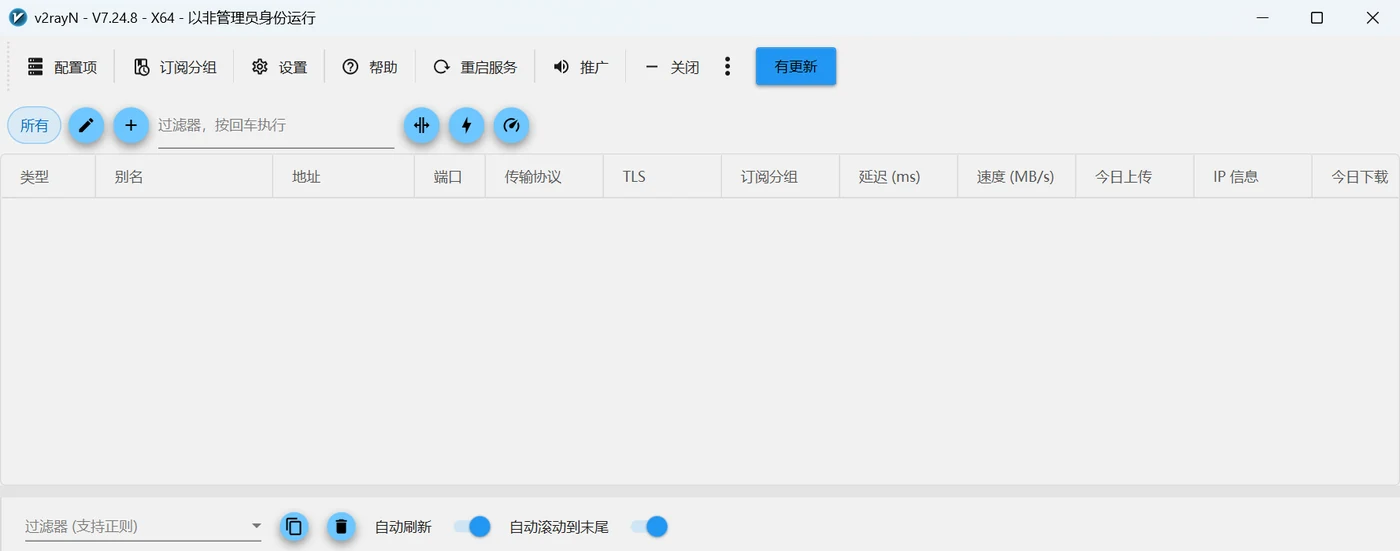The image size is (1400, 551).
Task: Expand the log filter dropdown arrow
Action: (256, 526)
